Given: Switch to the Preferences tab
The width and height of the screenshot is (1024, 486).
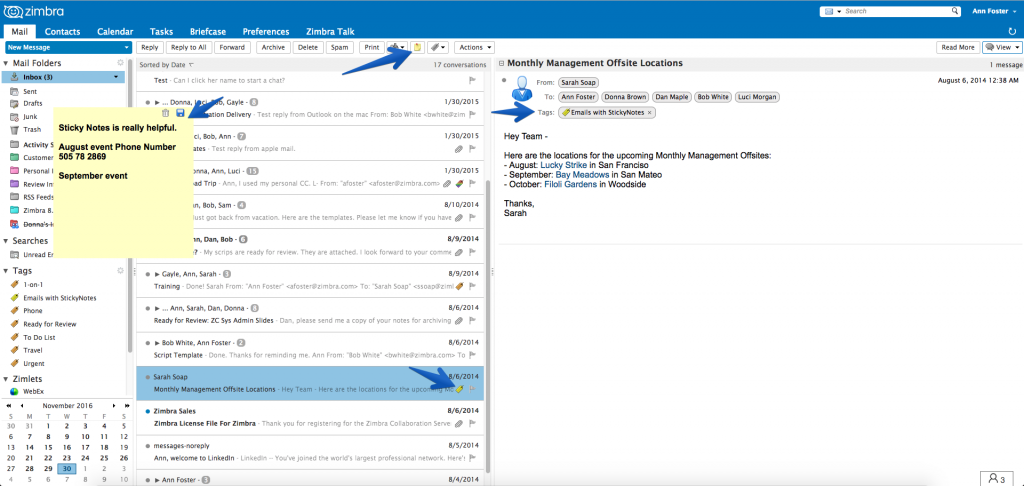Looking at the screenshot, I should click(266, 31).
